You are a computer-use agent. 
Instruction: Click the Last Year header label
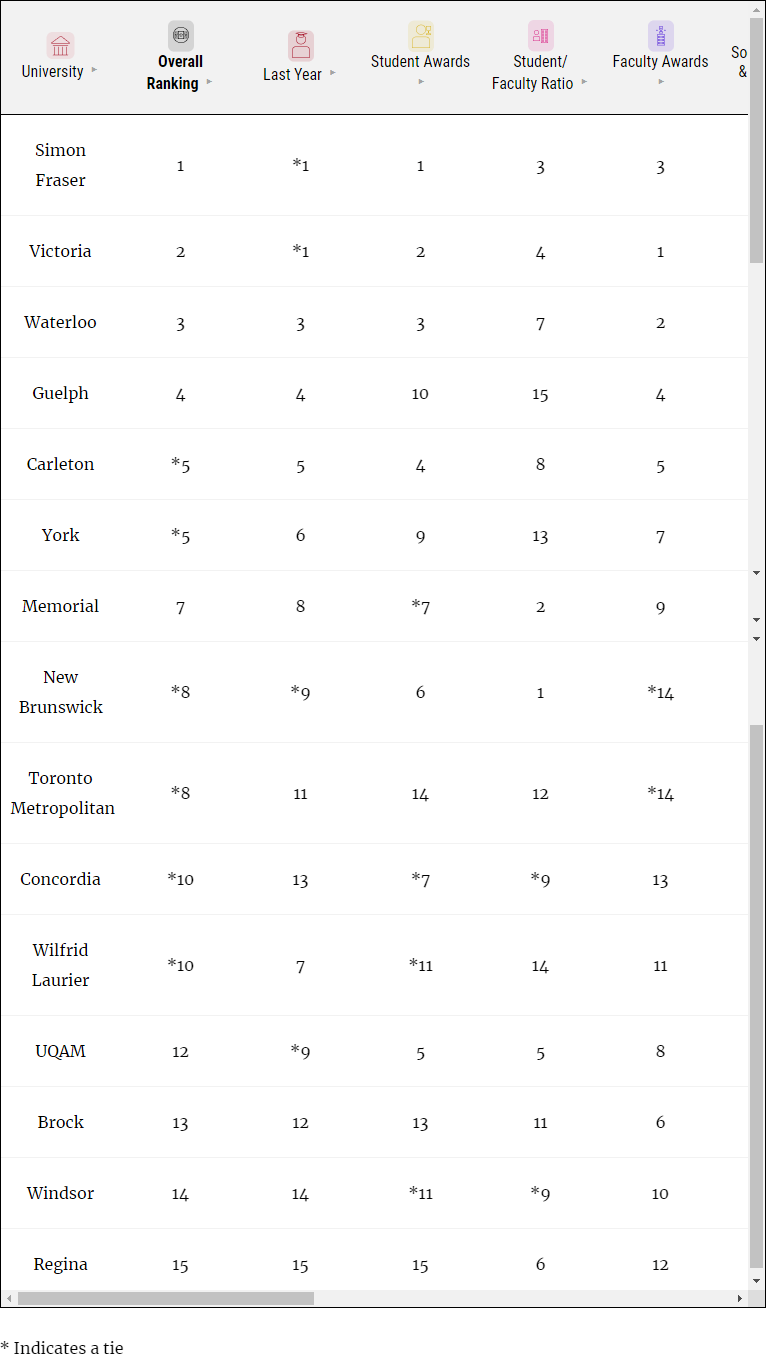[x=292, y=74]
